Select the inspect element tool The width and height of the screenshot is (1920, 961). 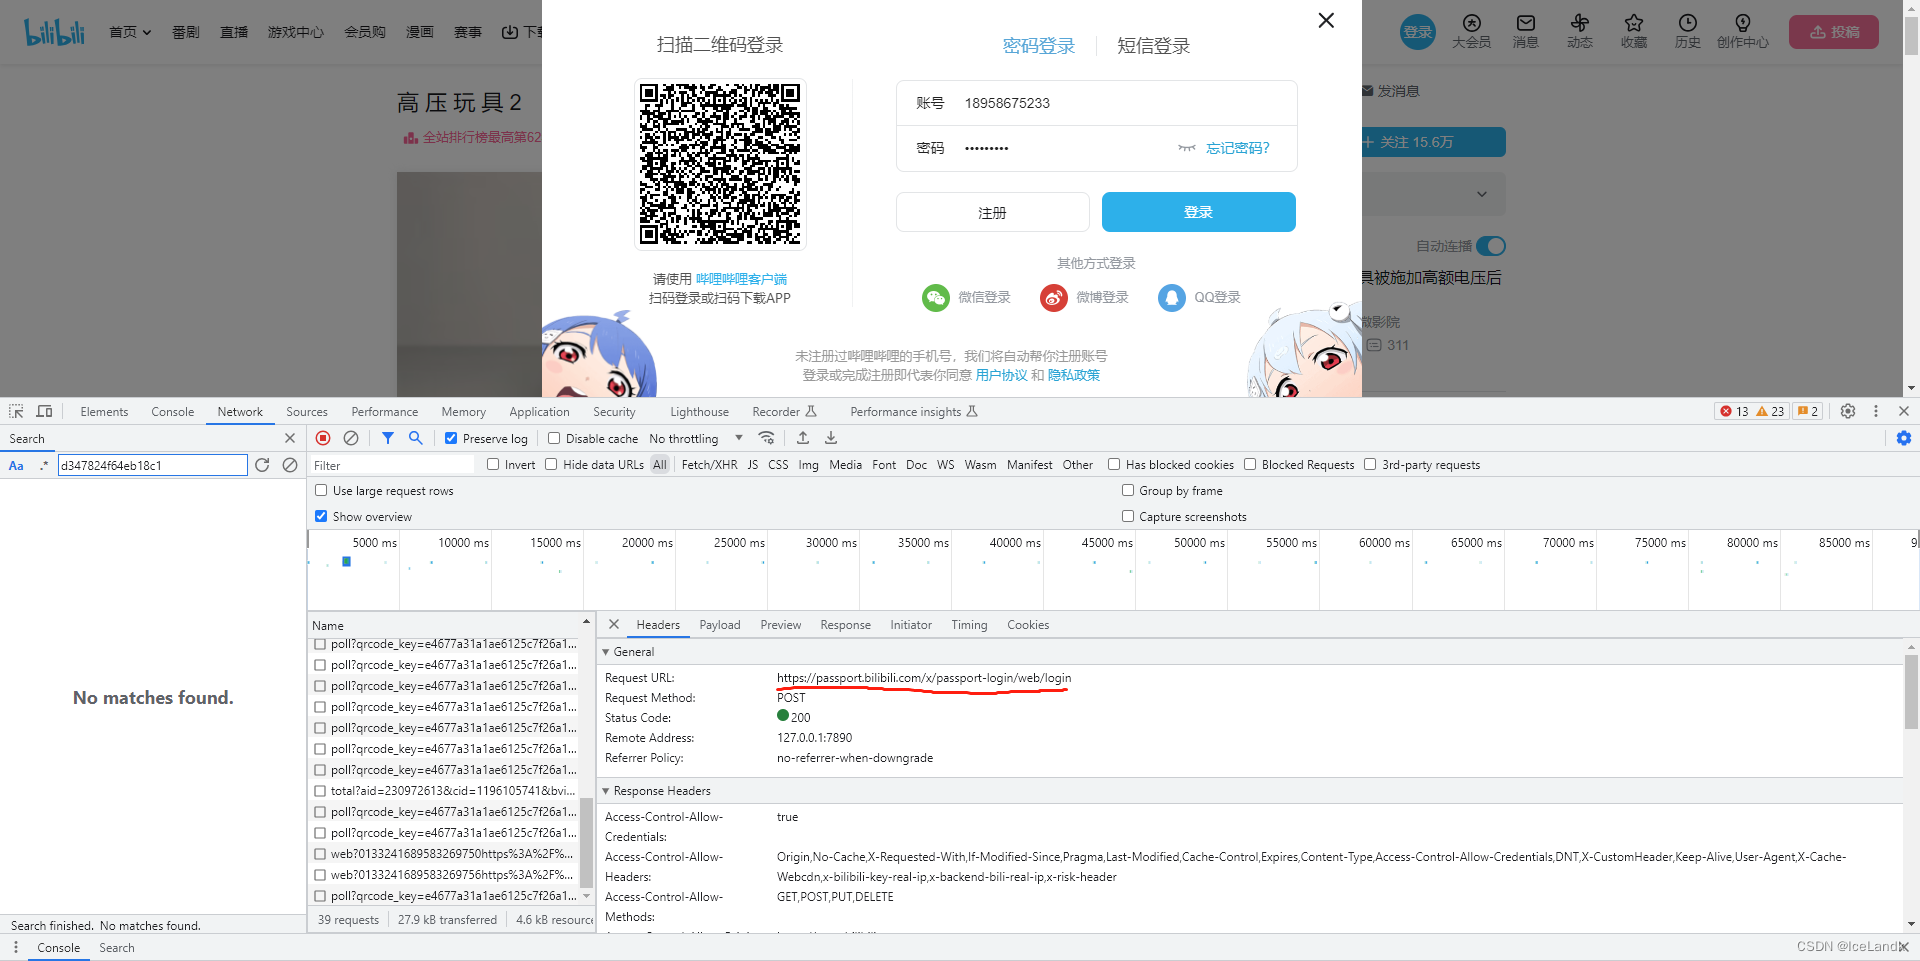[16, 411]
